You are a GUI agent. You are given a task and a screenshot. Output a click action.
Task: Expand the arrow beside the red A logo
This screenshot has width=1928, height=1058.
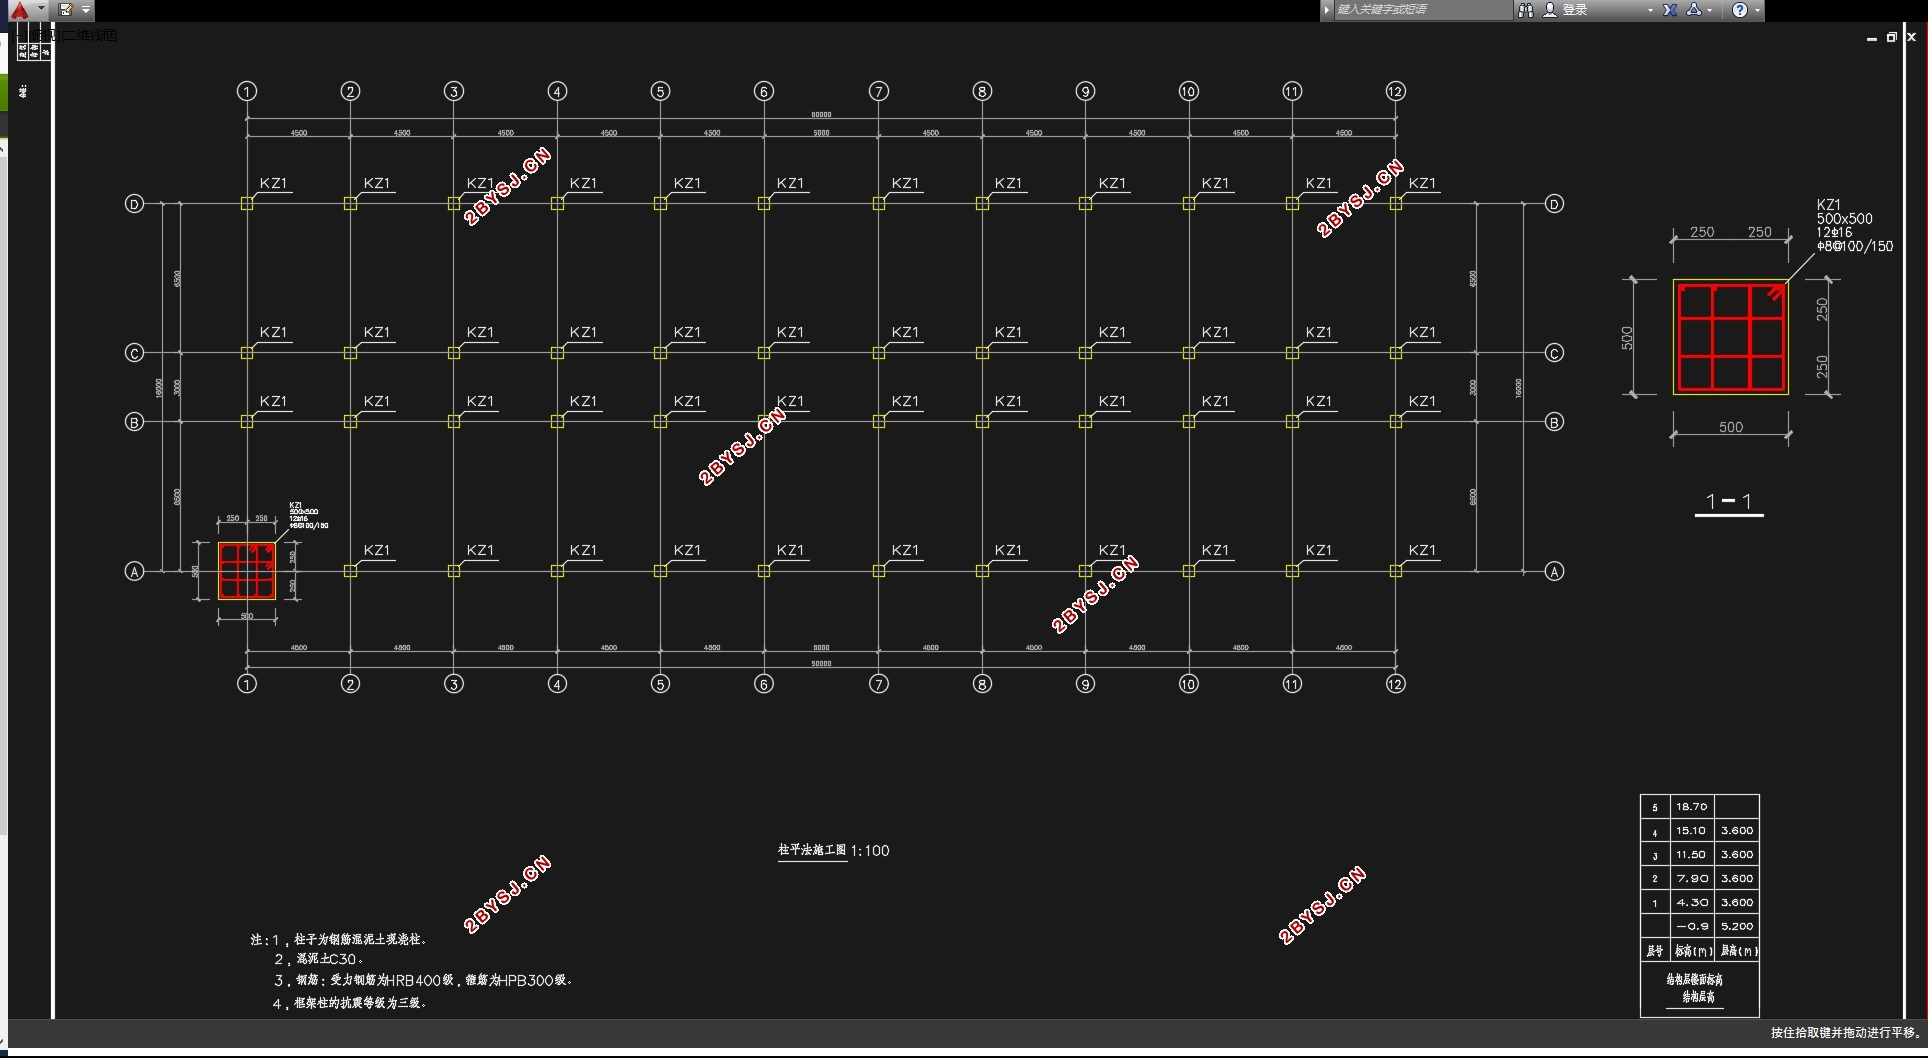(x=41, y=8)
